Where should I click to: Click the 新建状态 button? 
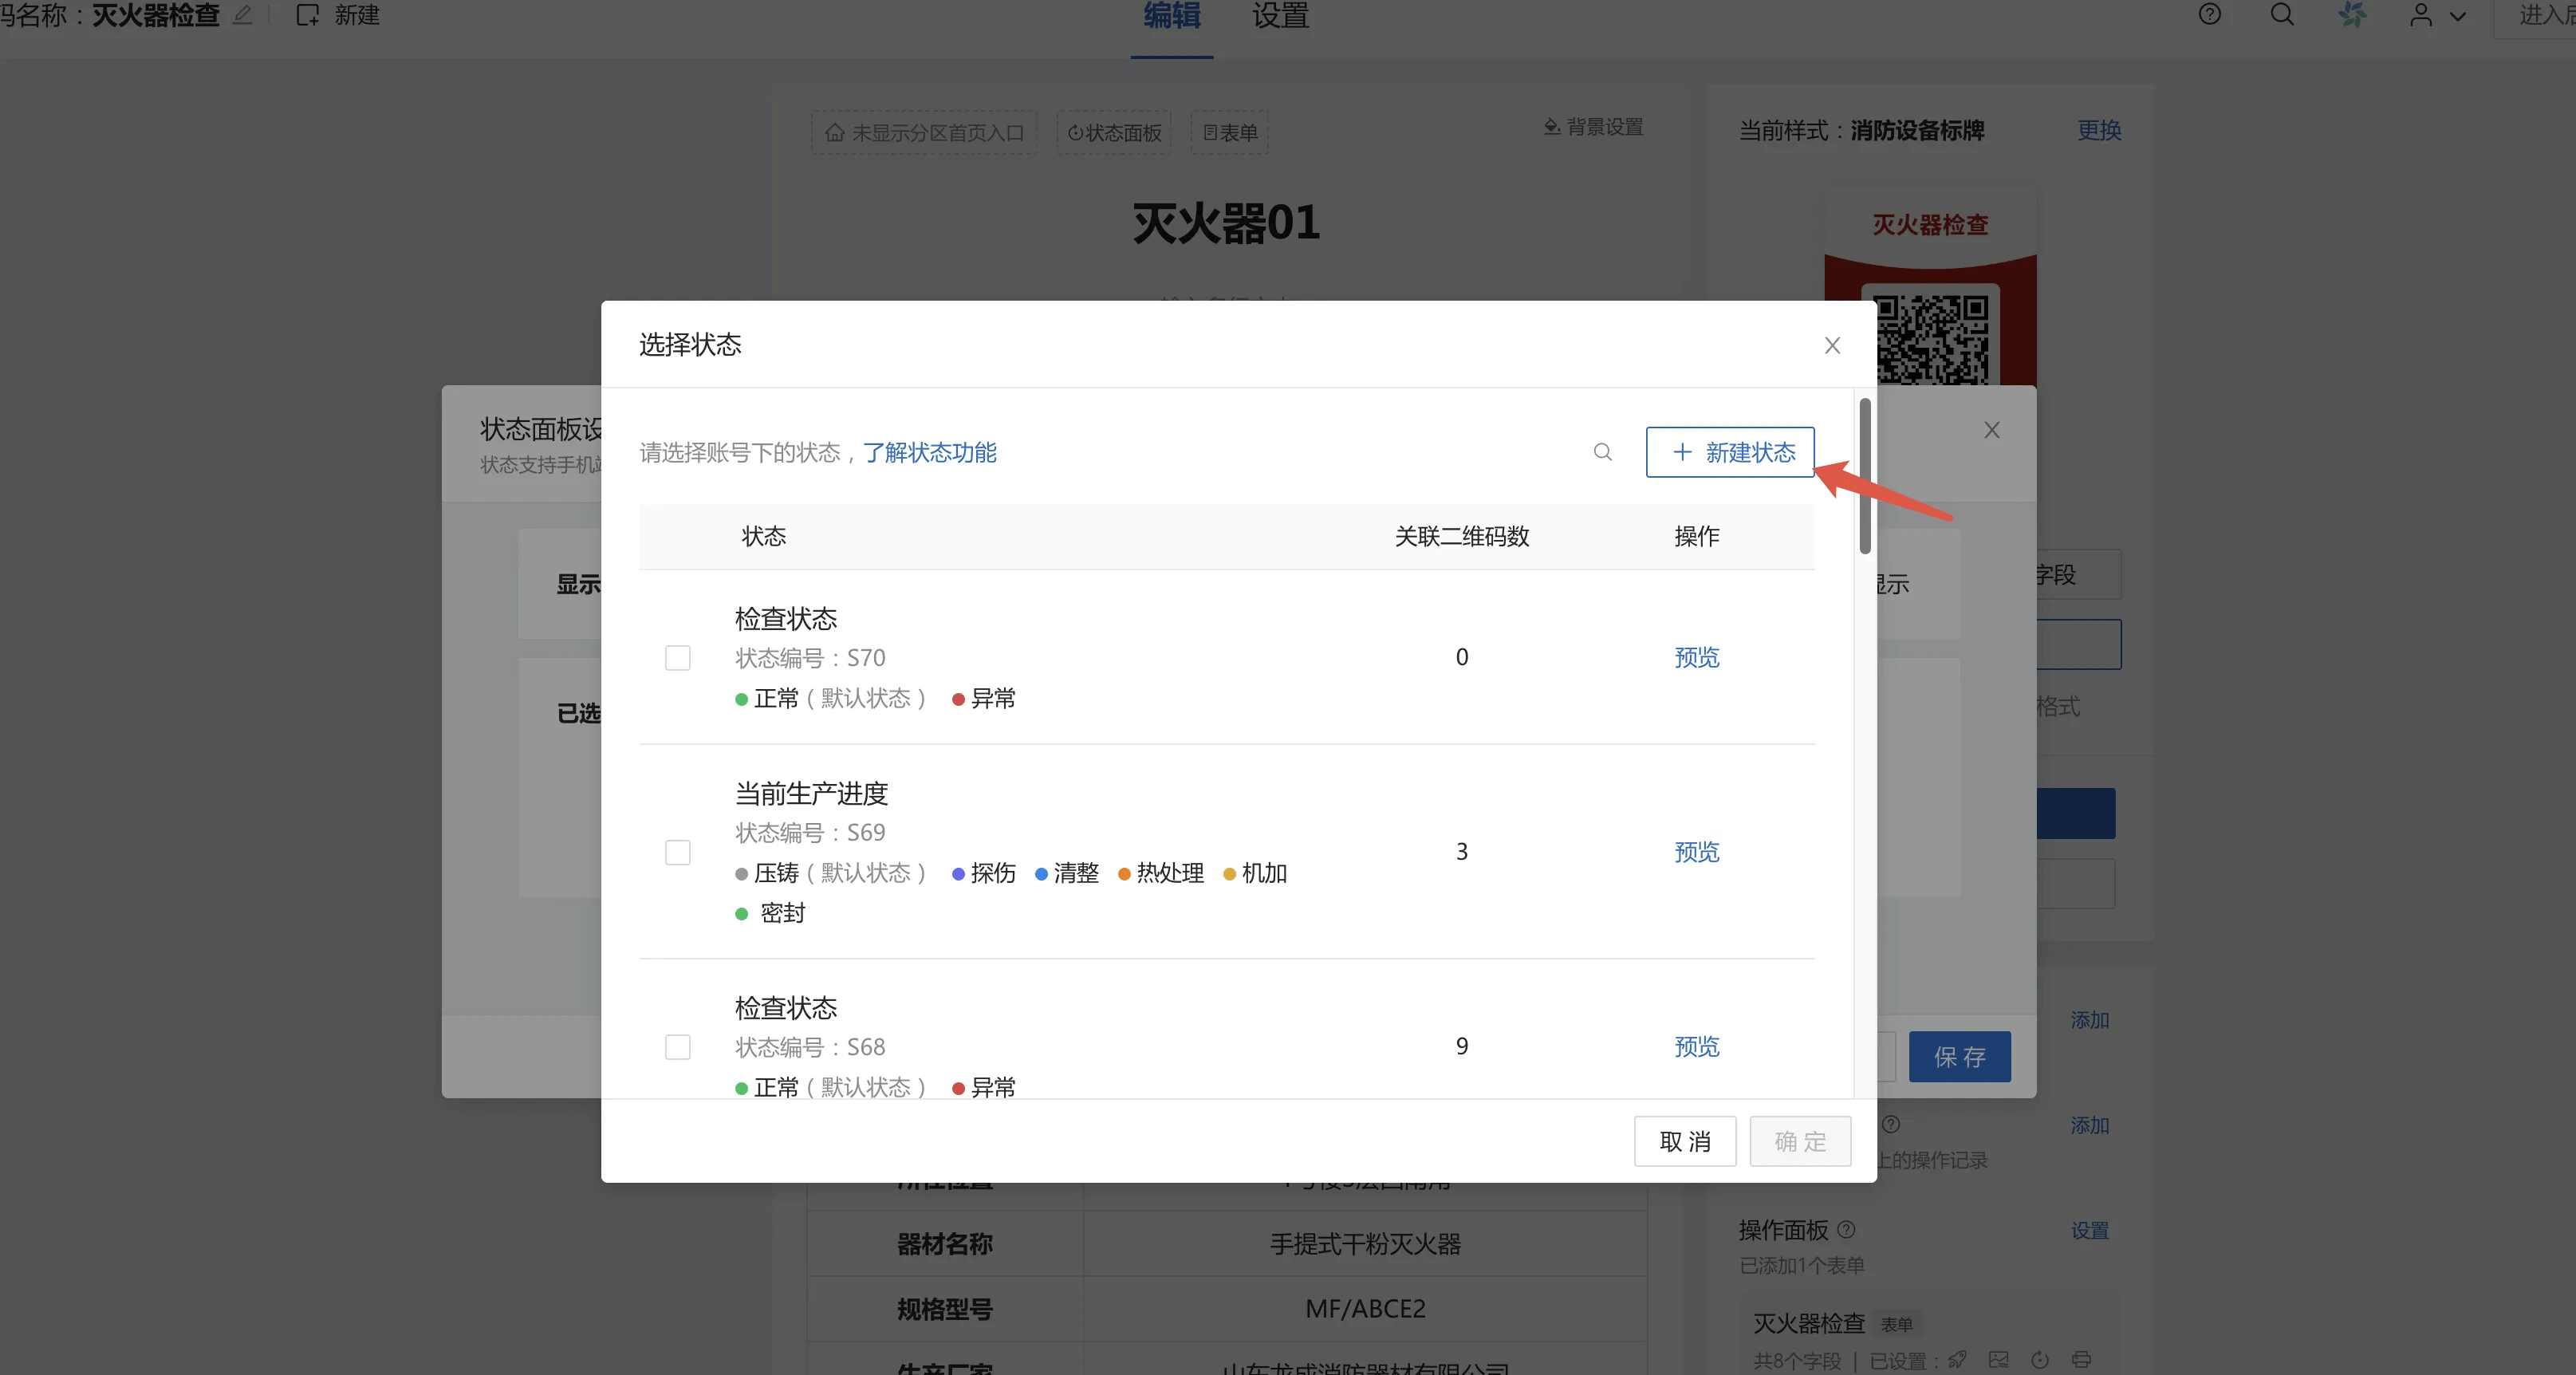[1730, 452]
